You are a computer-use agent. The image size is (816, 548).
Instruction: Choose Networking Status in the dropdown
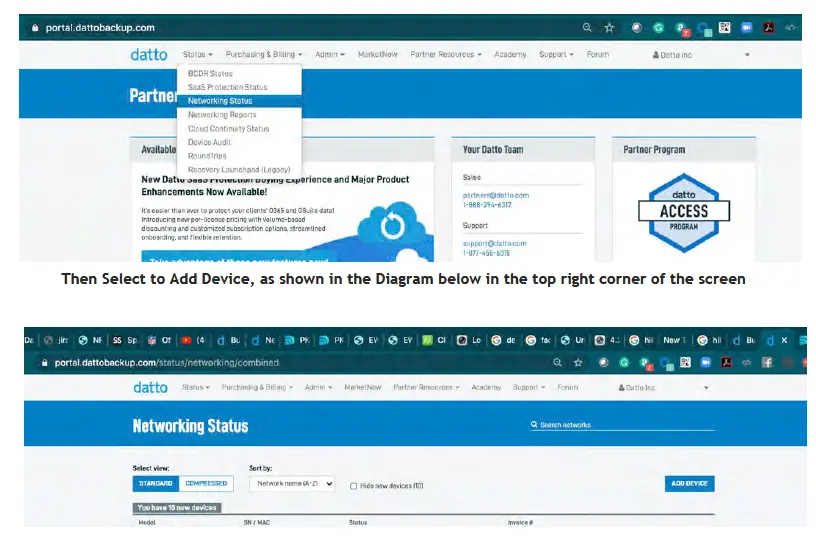239,101
